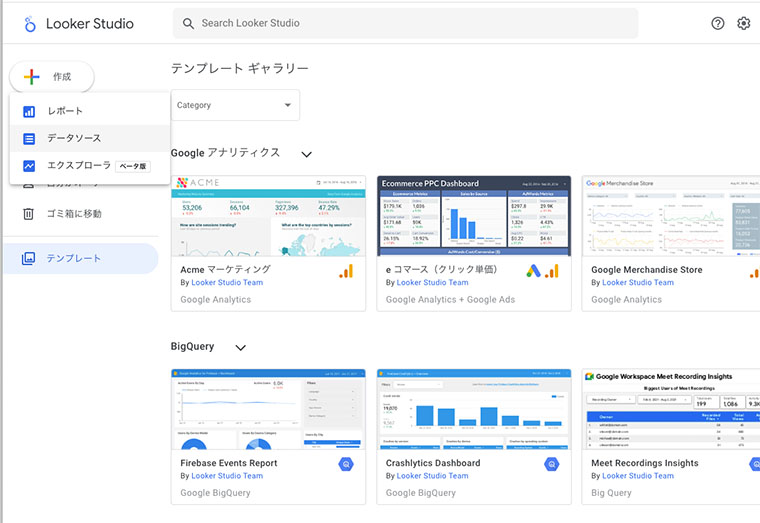Click Looker Studio Team link under e コマース
Screen dimensions: 760x523
tap(432, 283)
